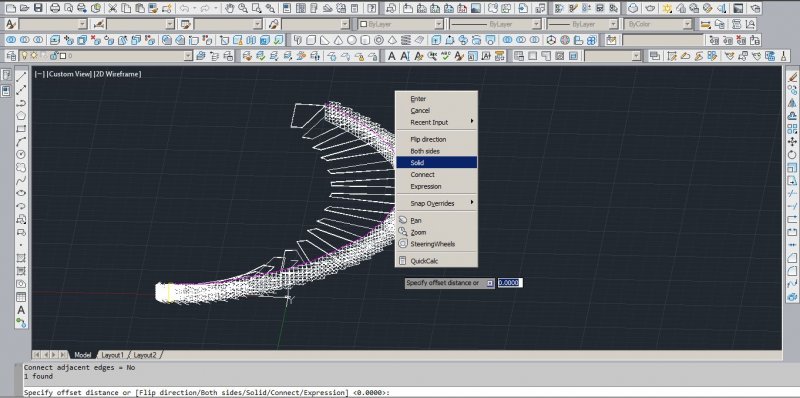Click the Erase tool in Modify toolbar
Image resolution: width=800 pixels, height=398 pixels.
(x=792, y=77)
